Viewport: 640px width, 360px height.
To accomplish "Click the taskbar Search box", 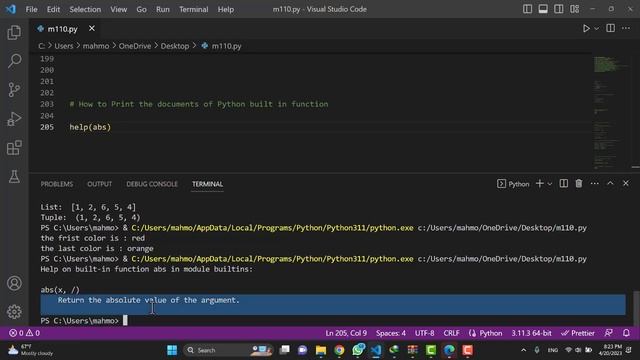I will click(x=229, y=350).
